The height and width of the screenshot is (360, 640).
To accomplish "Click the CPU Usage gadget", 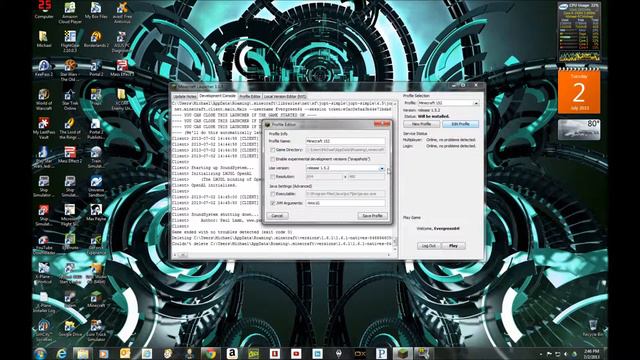I will point(579,32).
